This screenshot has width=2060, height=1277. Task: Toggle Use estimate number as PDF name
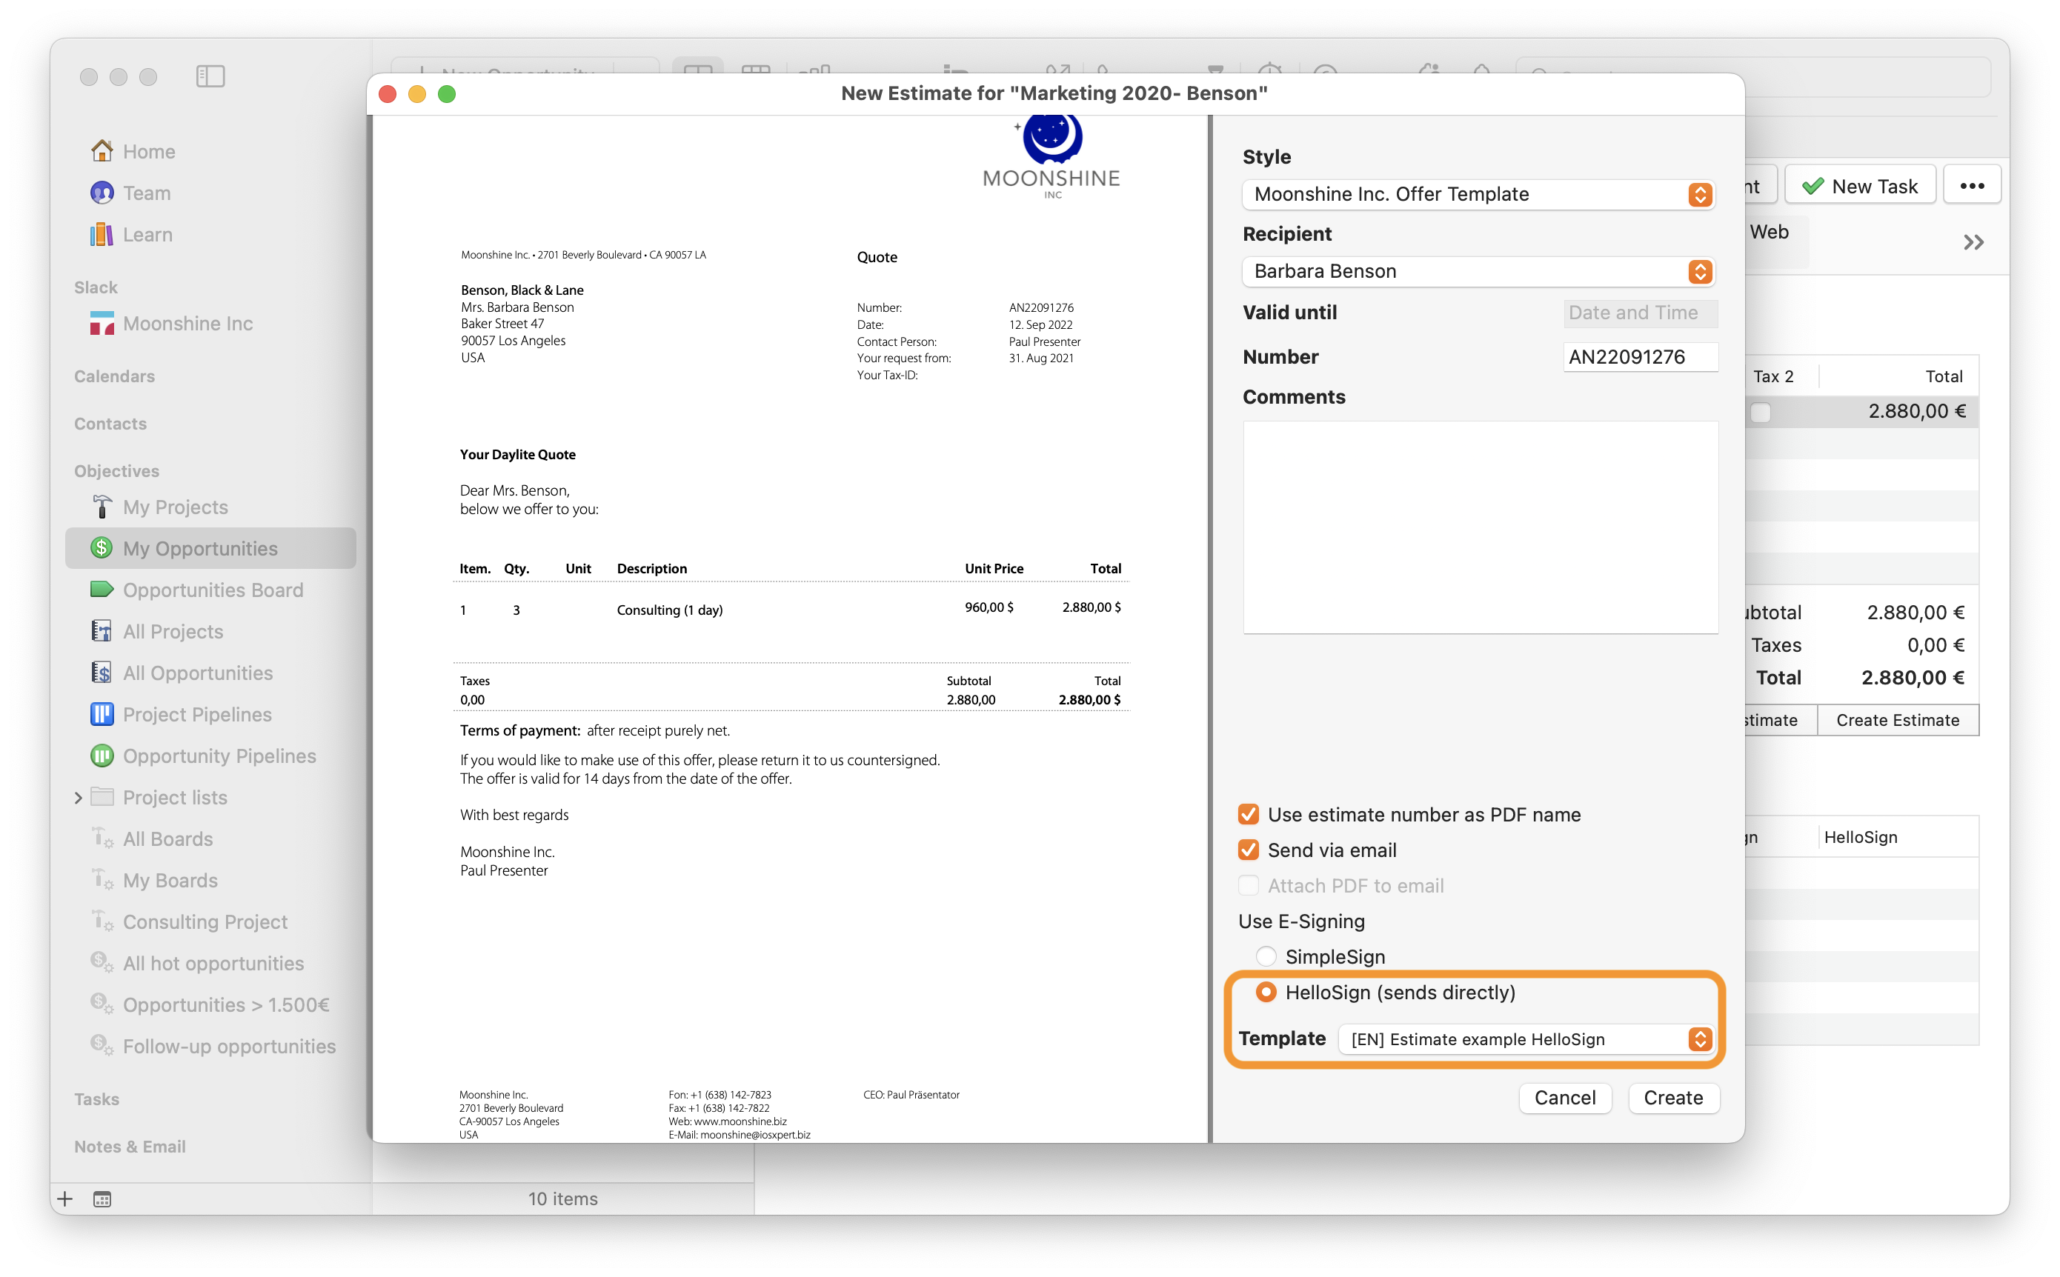pyautogui.click(x=1248, y=814)
